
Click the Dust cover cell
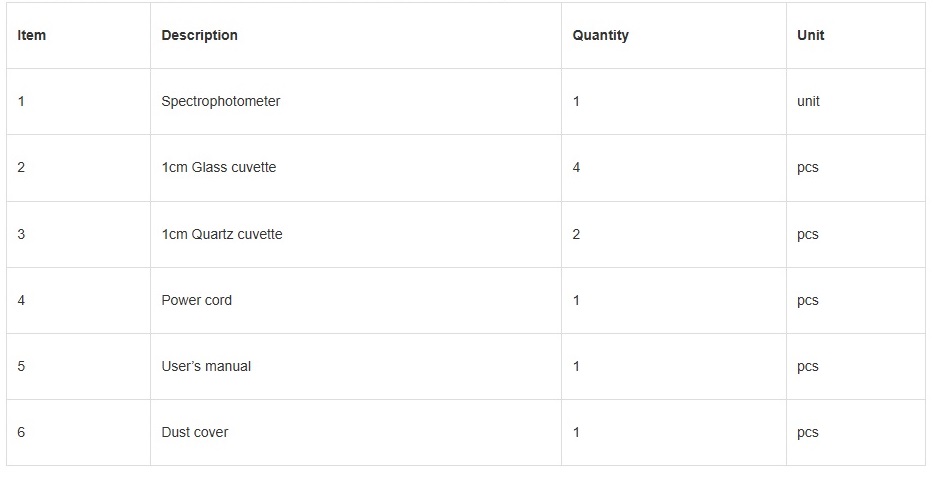click(195, 432)
